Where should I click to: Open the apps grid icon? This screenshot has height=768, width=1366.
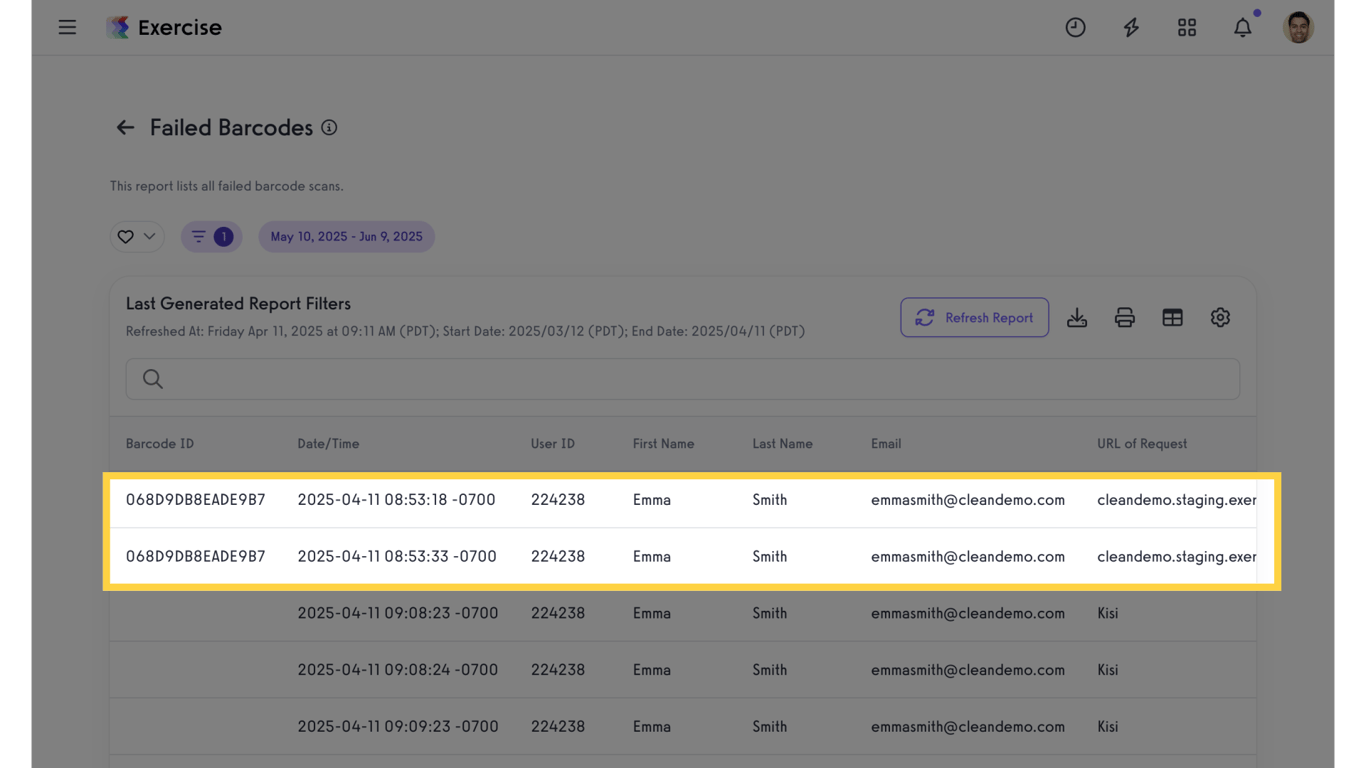(1187, 28)
